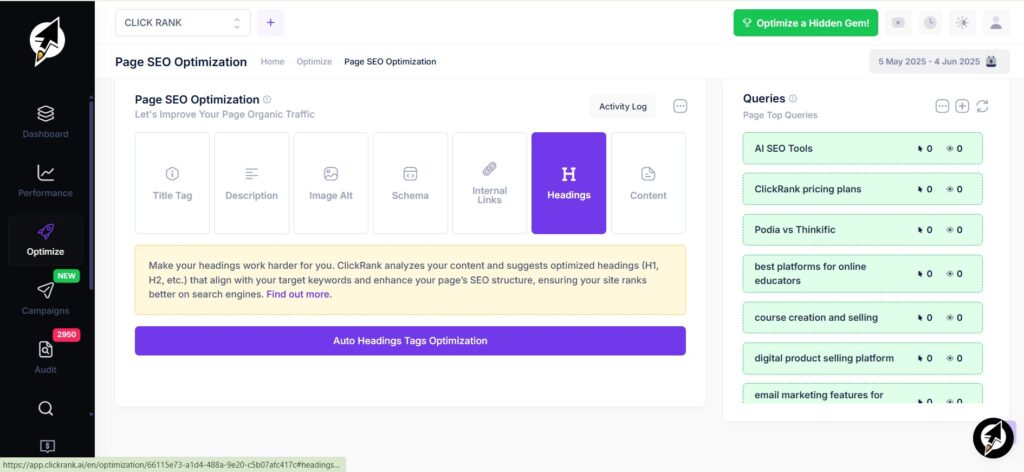Click Optimize a Hidden Gem button
Viewport: 1024px width, 472px height.
click(x=806, y=23)
